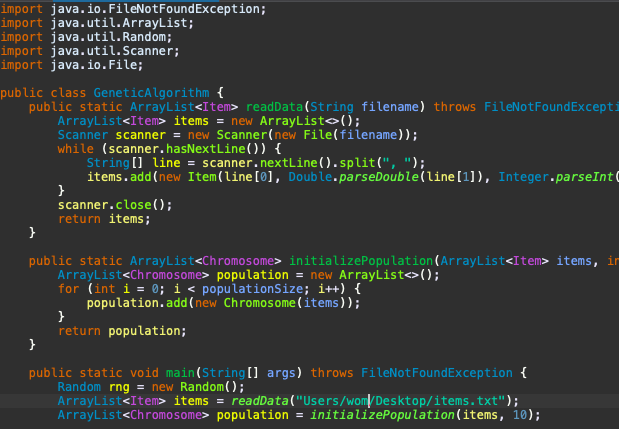Click the italic parseInt method
Image resolution: width=619 pixels, height=429 pixels.
(x=584, y=177)
